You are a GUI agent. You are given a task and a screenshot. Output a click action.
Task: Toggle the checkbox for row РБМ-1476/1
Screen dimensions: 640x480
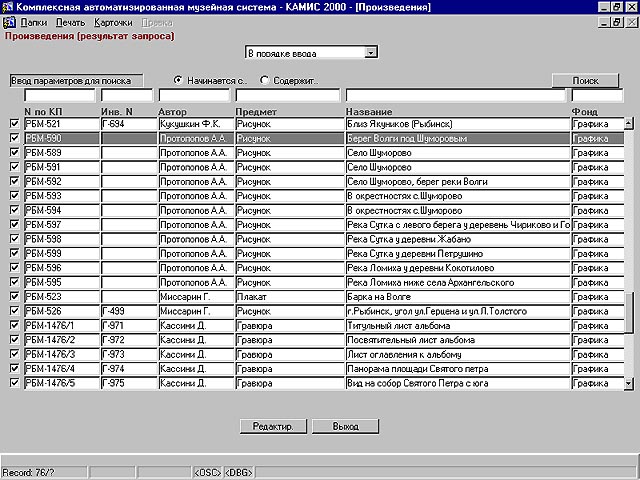(x=15, y=325)
